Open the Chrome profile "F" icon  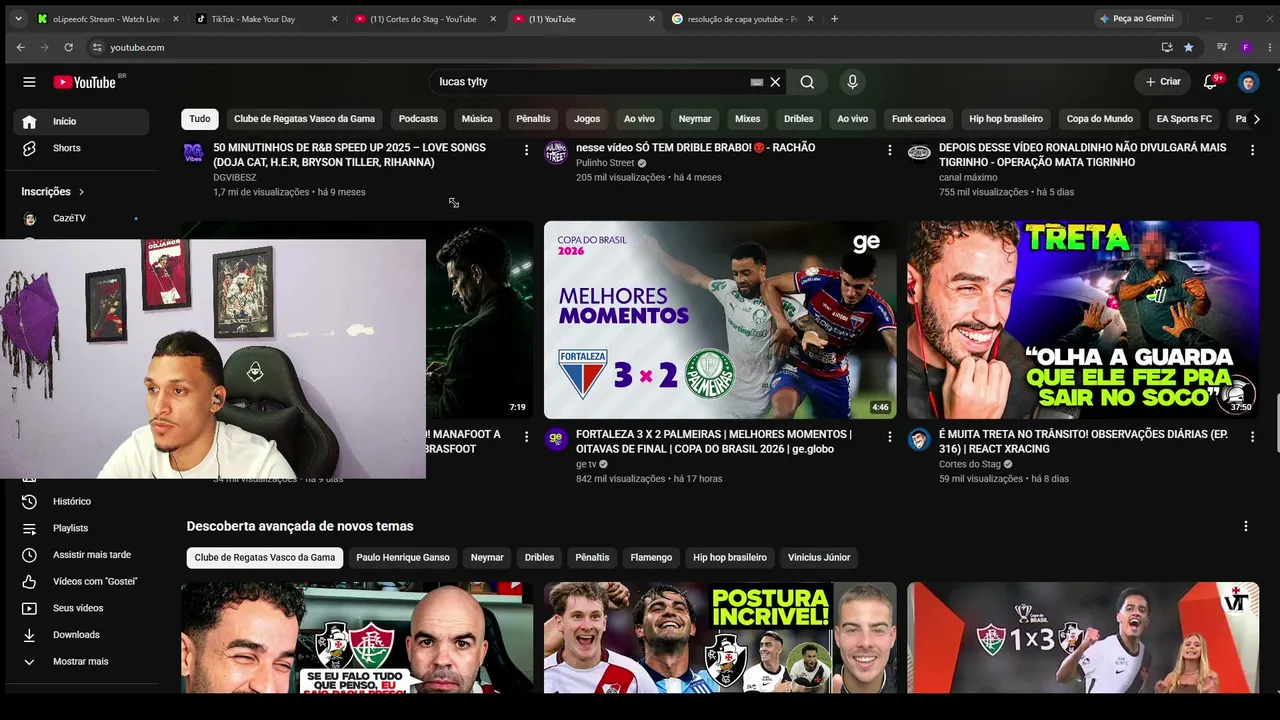[1246, 47]
